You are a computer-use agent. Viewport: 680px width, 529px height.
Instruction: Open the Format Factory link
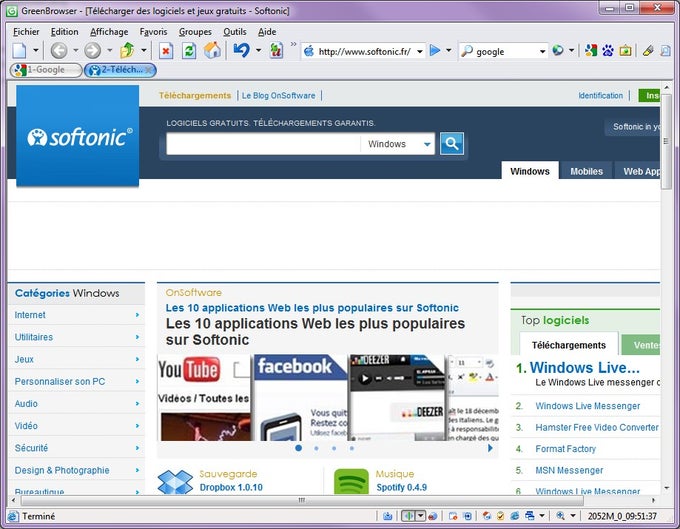566,449
